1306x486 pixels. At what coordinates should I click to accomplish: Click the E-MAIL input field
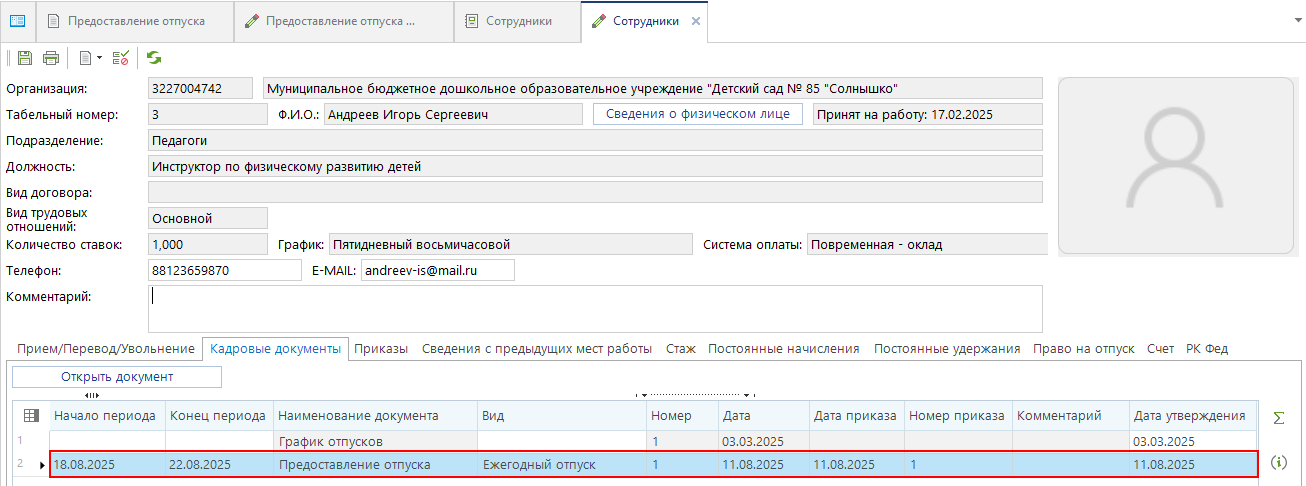[x=436, y=270]
